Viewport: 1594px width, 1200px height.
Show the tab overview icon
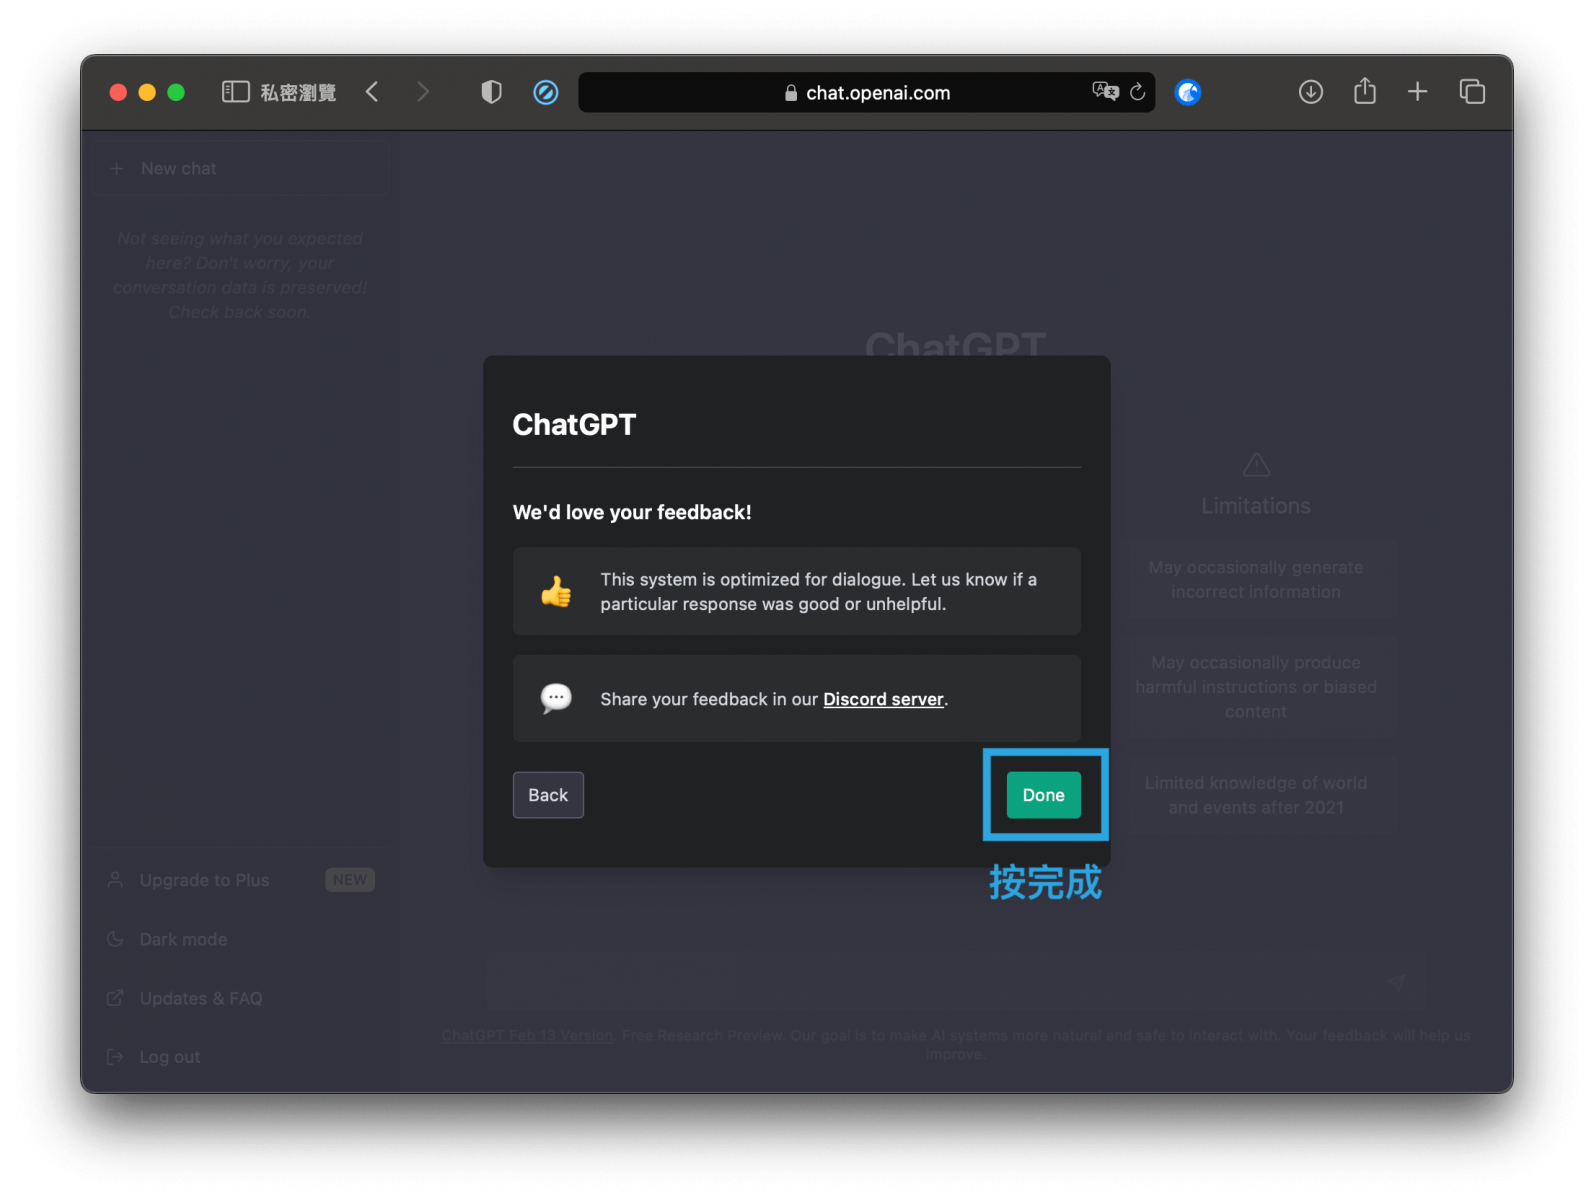1472,92
